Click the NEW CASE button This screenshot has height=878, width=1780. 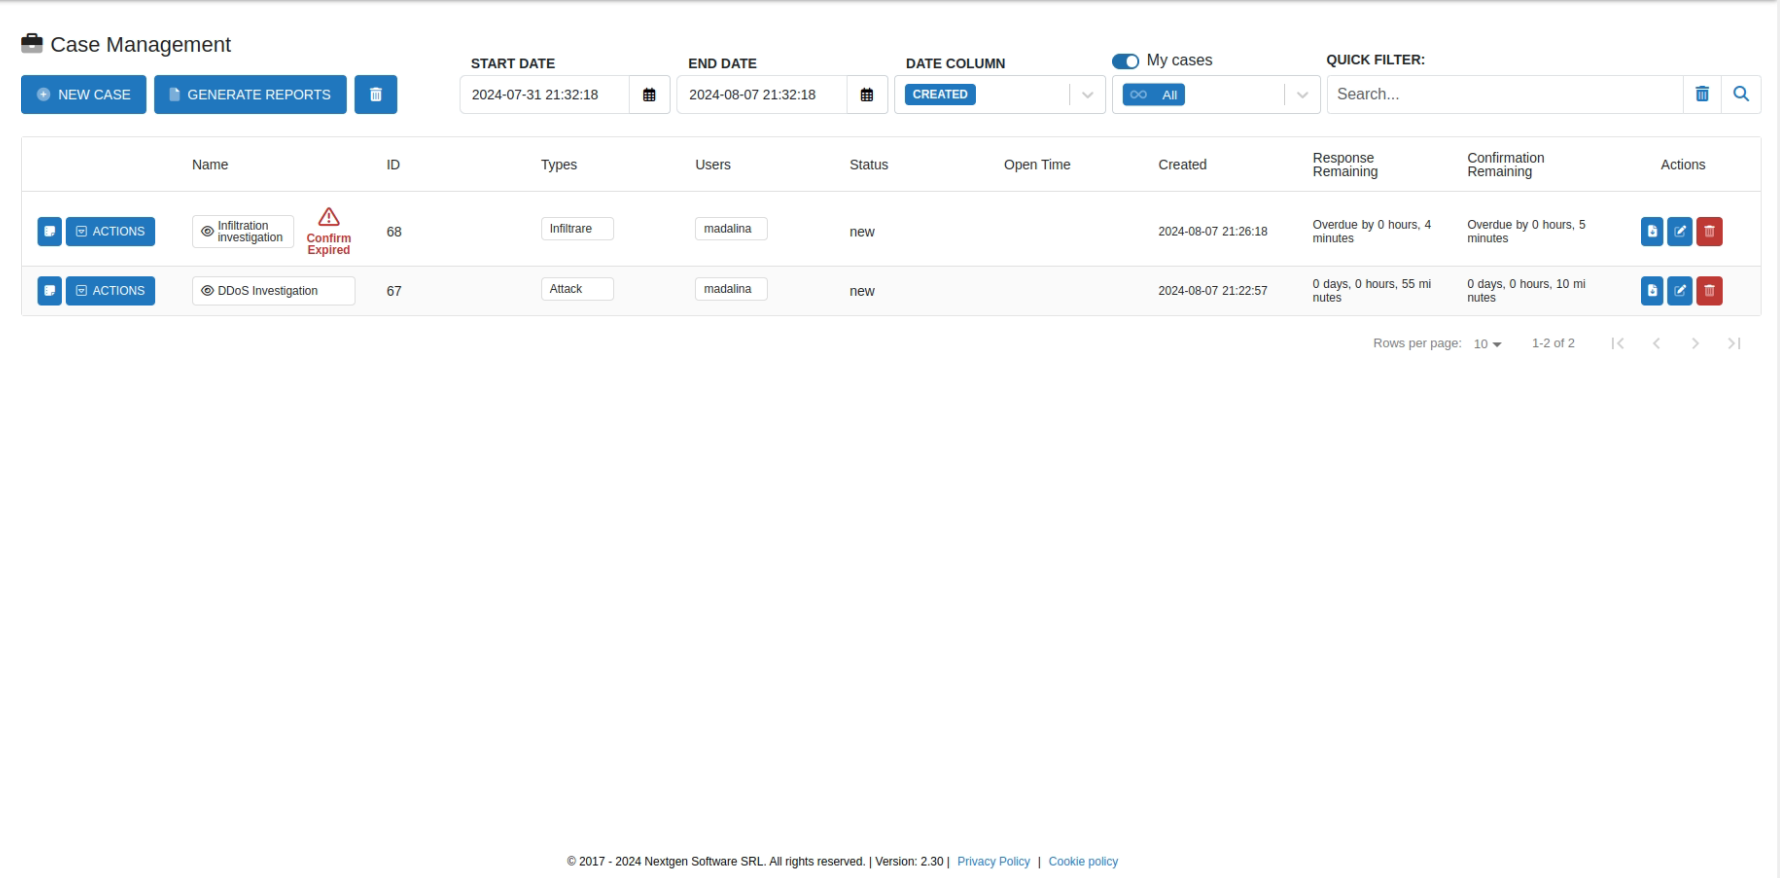tap(84, 94)
